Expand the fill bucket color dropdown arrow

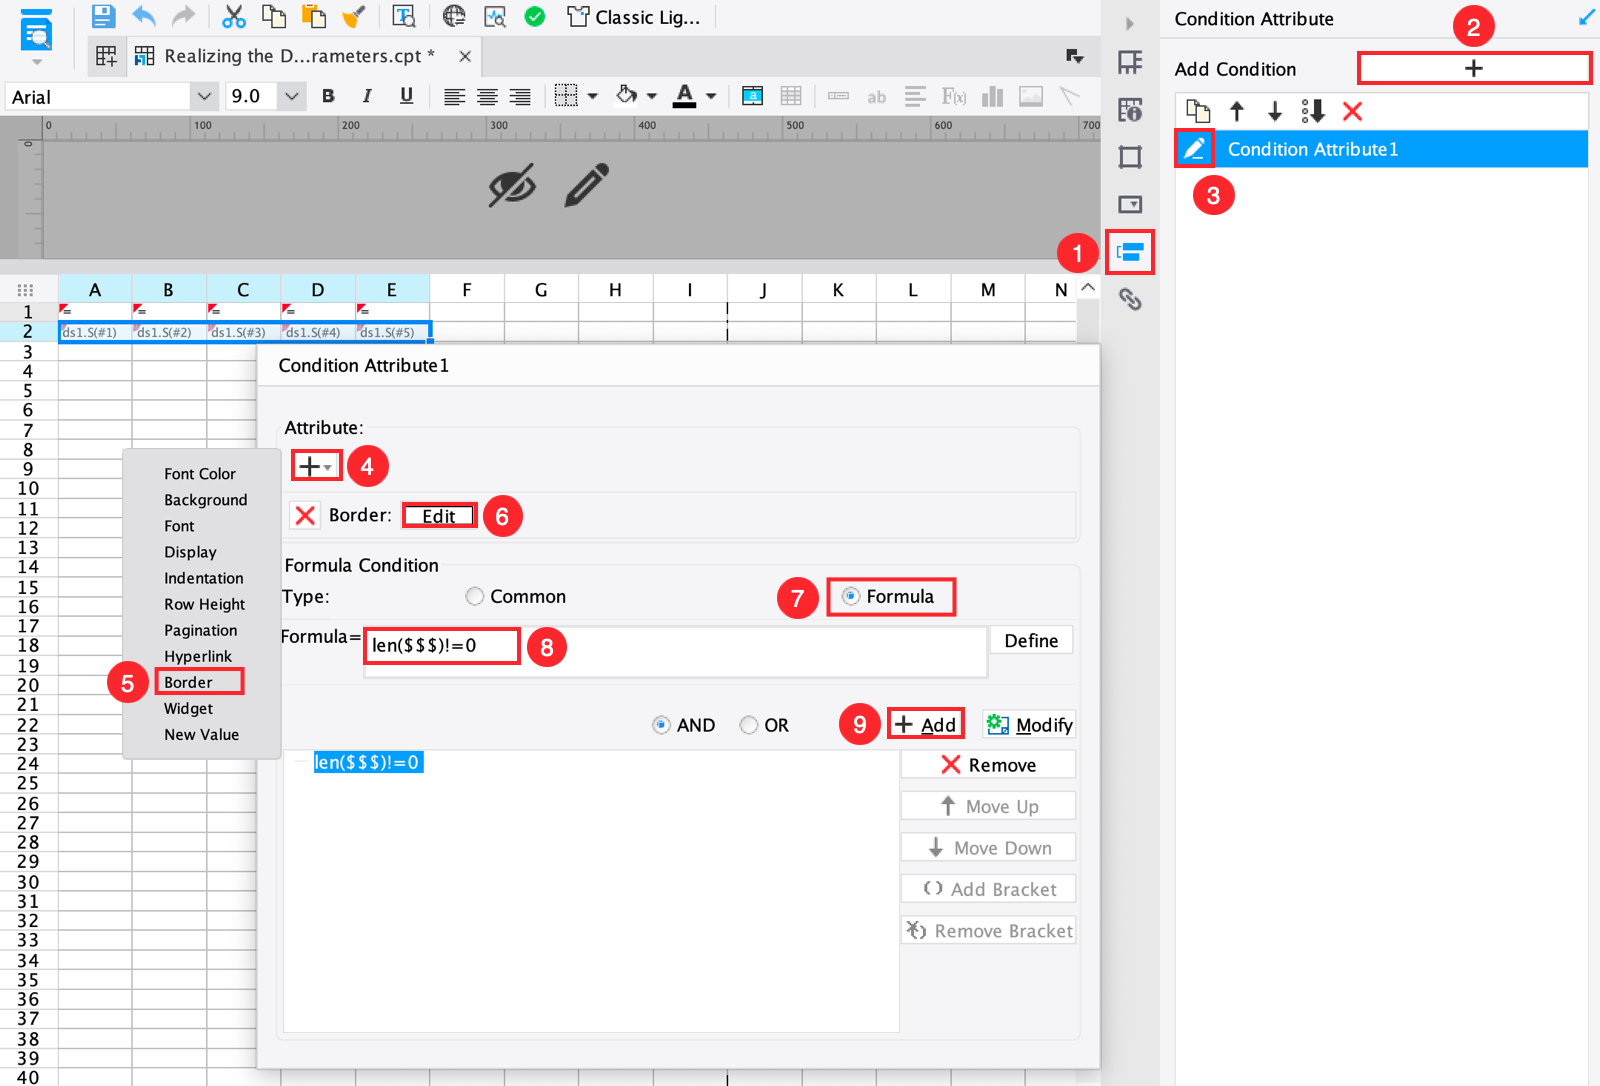652,97
